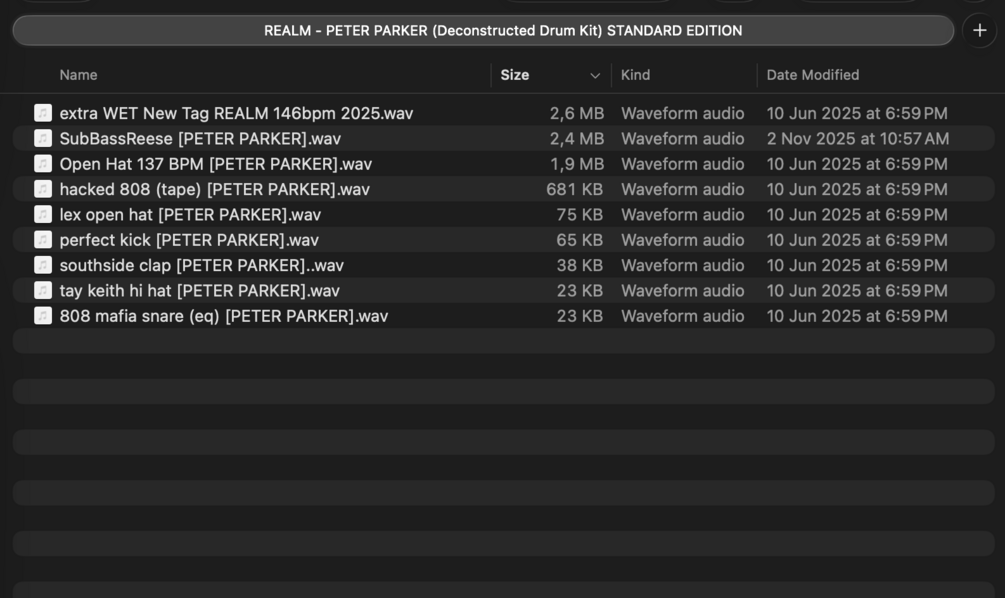Click the 75 KB size value
Screen dimensions: 1005x598
tap(579, 215)
